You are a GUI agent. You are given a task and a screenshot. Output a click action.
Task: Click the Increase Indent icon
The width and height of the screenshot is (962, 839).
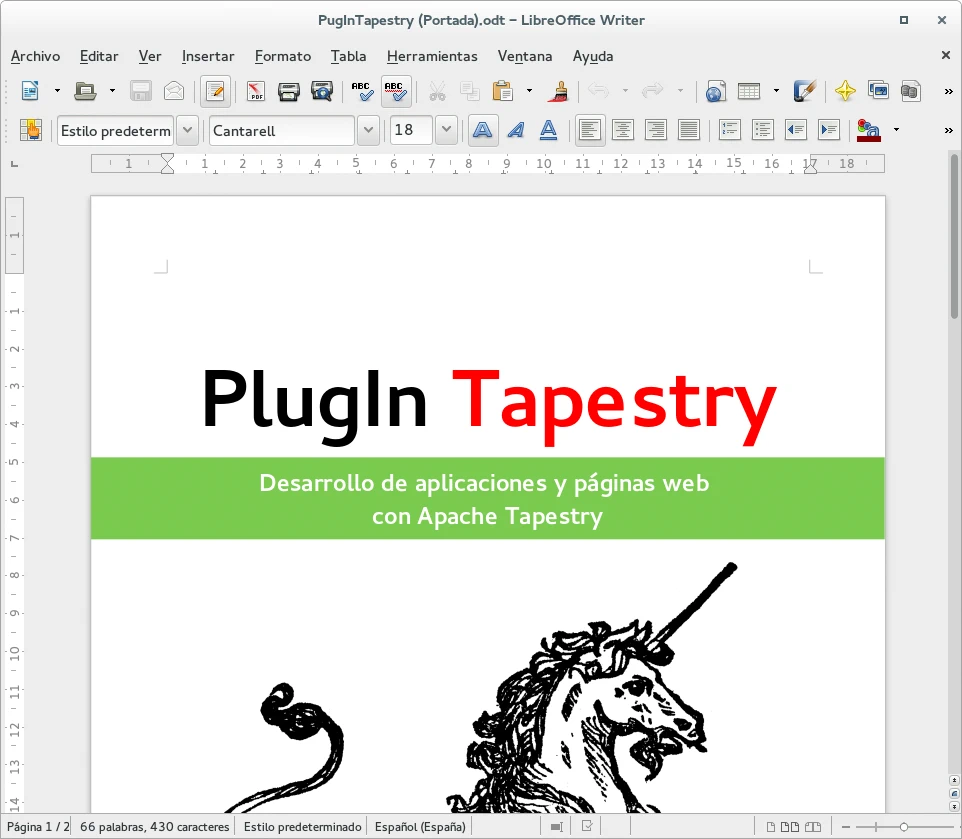tap(828, 130)
